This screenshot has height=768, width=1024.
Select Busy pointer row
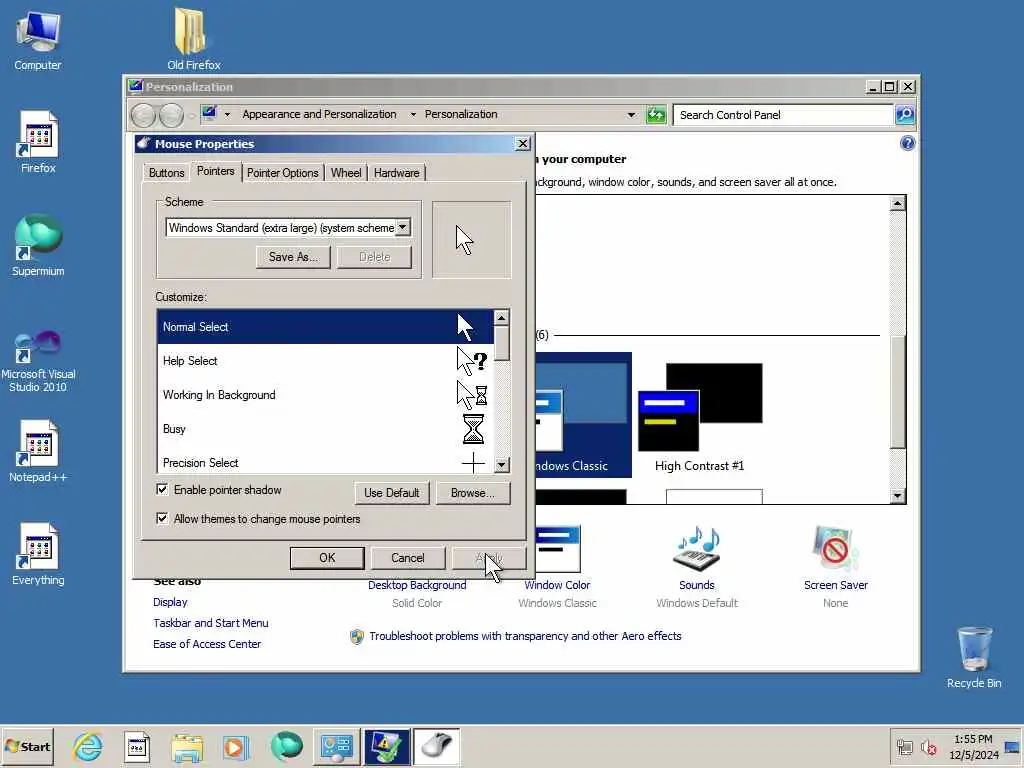tap(325, 428)
